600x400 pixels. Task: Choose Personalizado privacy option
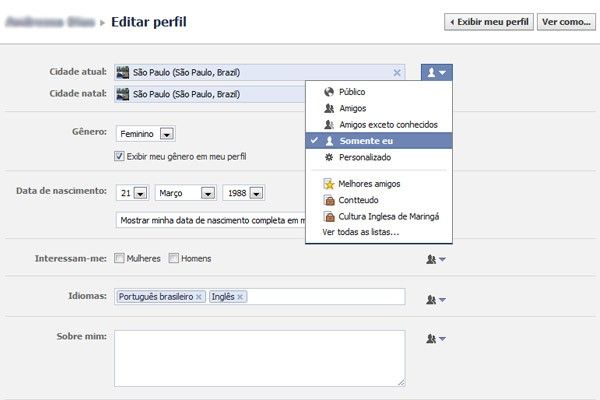[379, 157]
